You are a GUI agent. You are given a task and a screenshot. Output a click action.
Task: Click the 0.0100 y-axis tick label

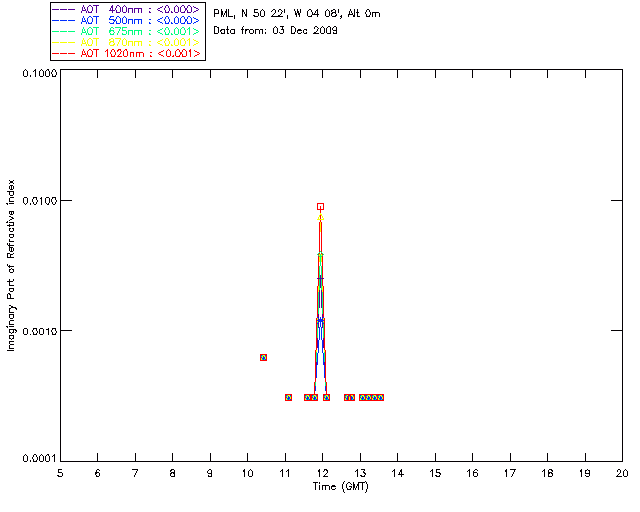(x=39, y=200)
